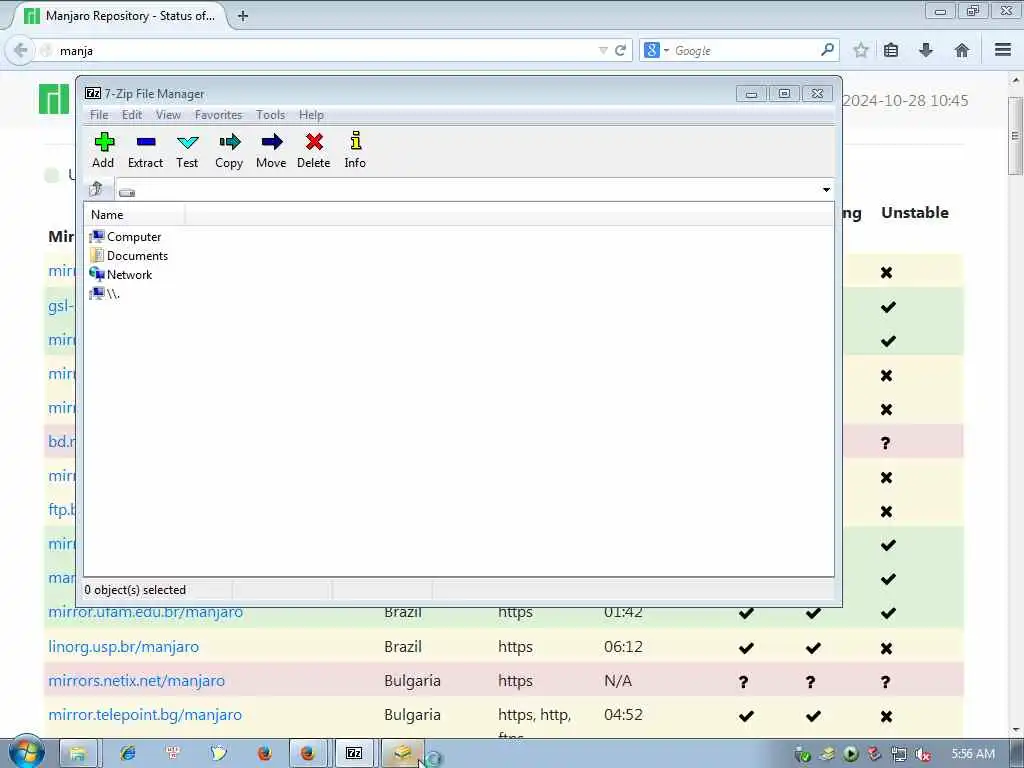Sort by the Name column header
The image size is (1024, 768).
pos(135,215)
